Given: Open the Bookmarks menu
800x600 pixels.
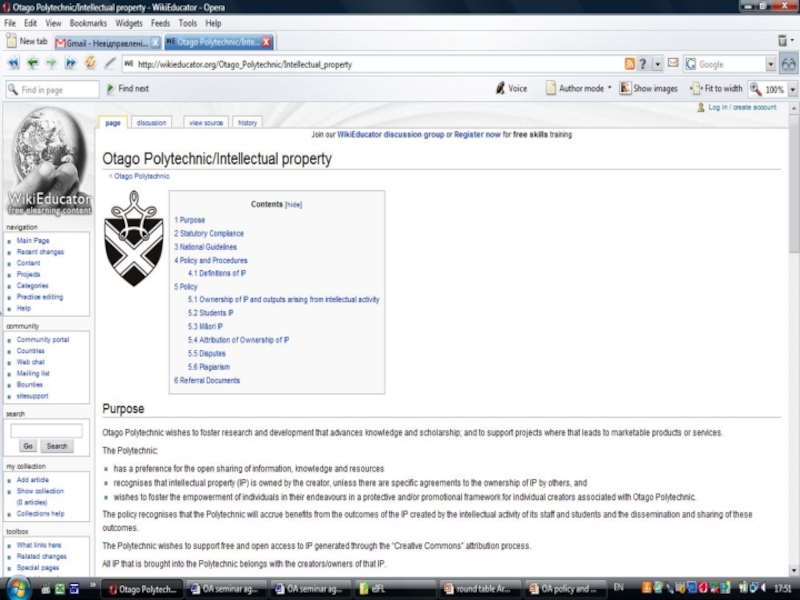Looking at the screenshot, I should [x=88, y=23].
